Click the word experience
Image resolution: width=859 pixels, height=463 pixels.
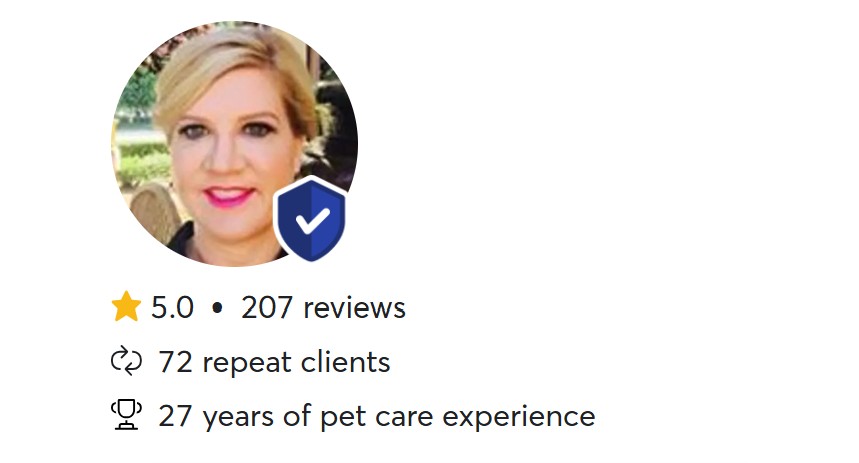pyautogui.click(x=519, y=418)
